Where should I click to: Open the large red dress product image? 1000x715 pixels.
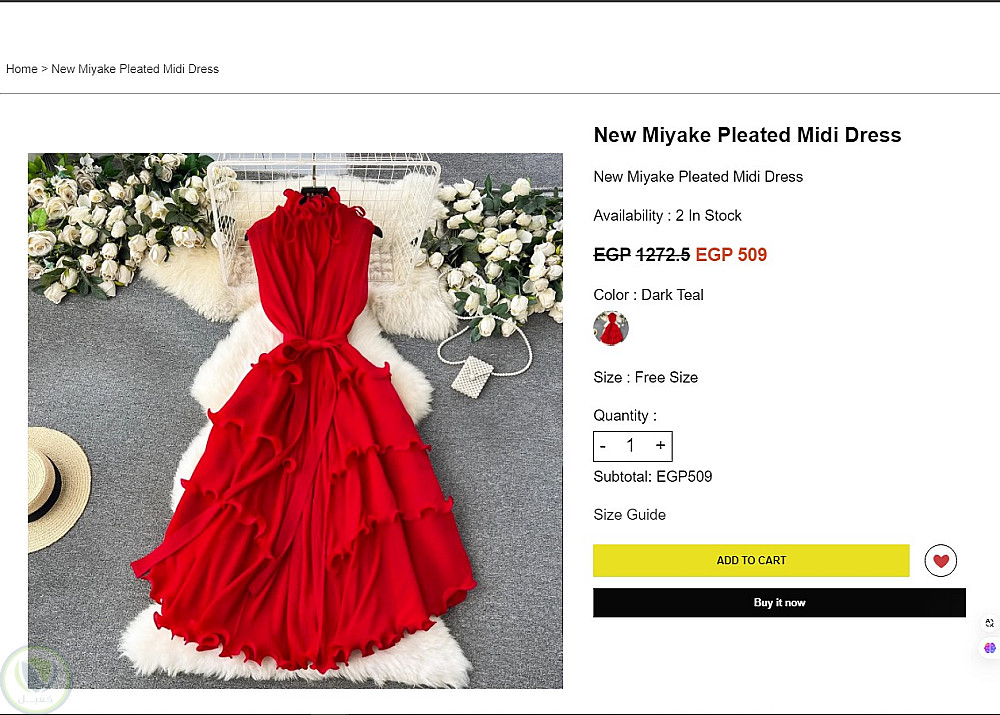coord(295,420)
